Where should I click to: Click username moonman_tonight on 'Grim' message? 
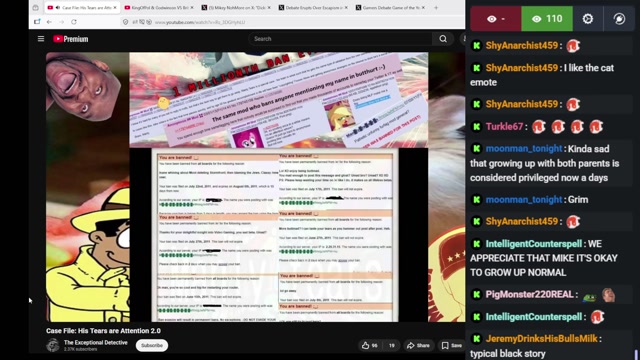(524, 200)
